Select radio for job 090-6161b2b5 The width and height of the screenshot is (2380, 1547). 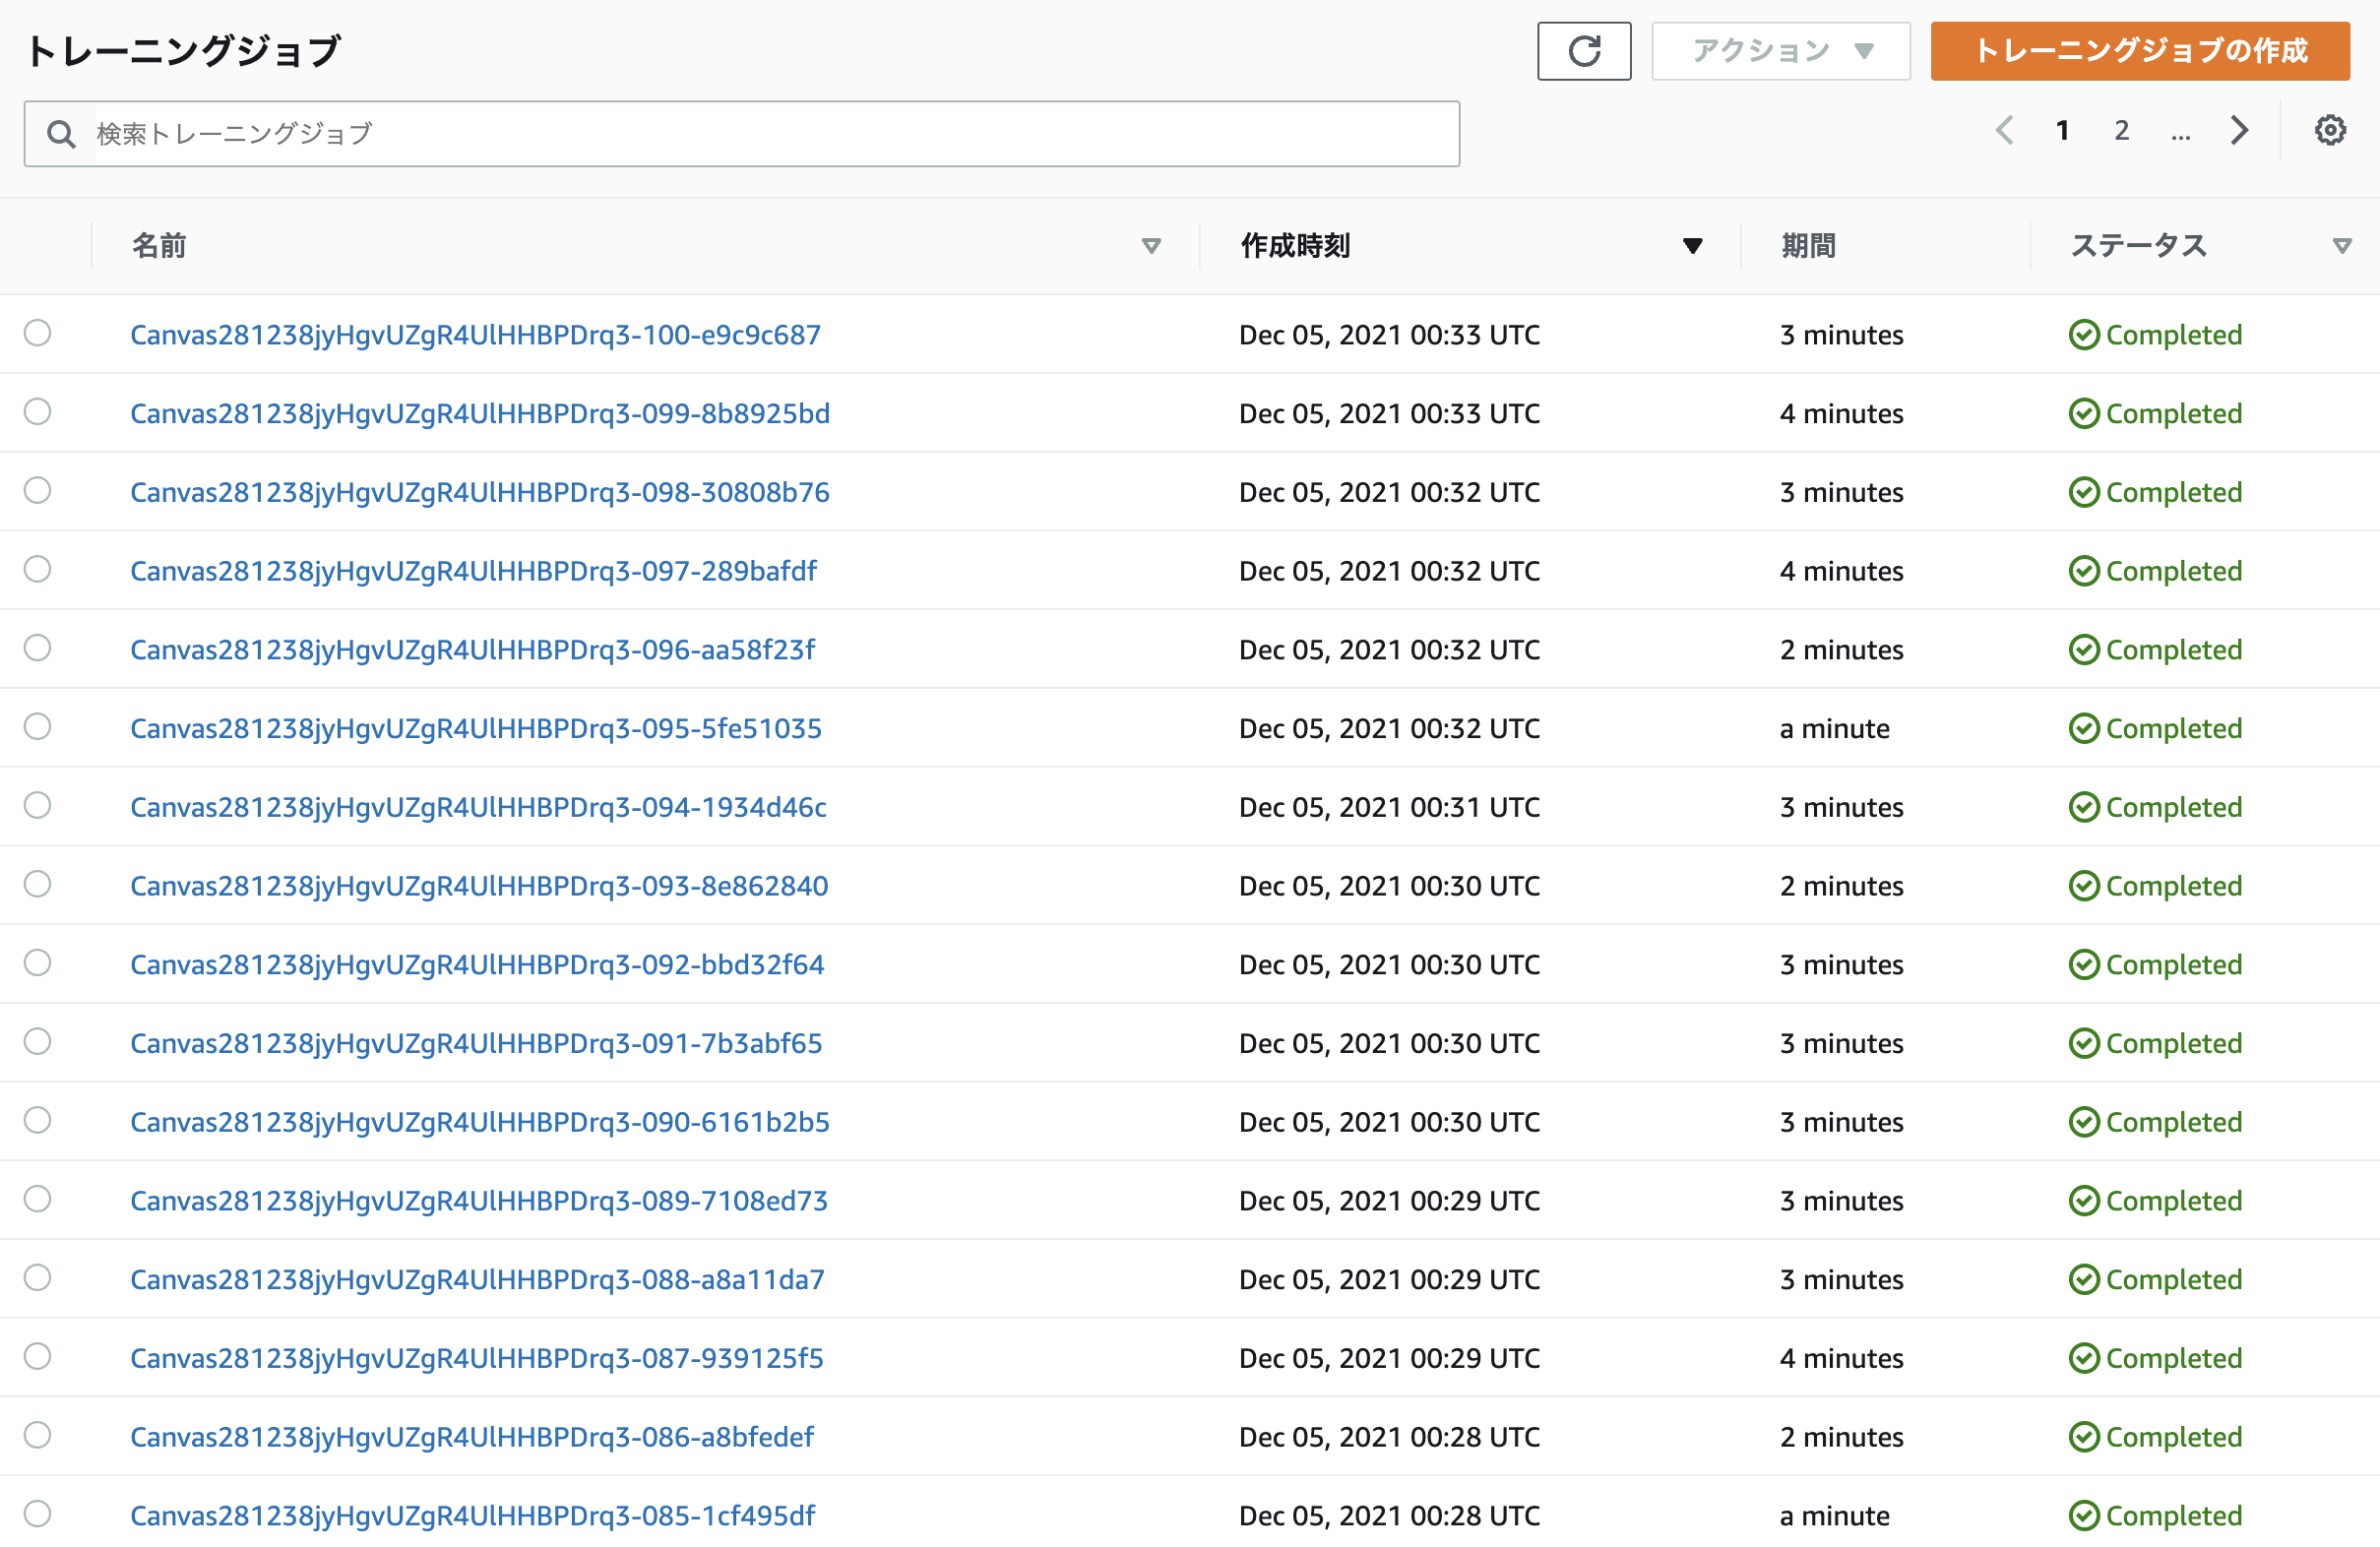coord(38,1120)
